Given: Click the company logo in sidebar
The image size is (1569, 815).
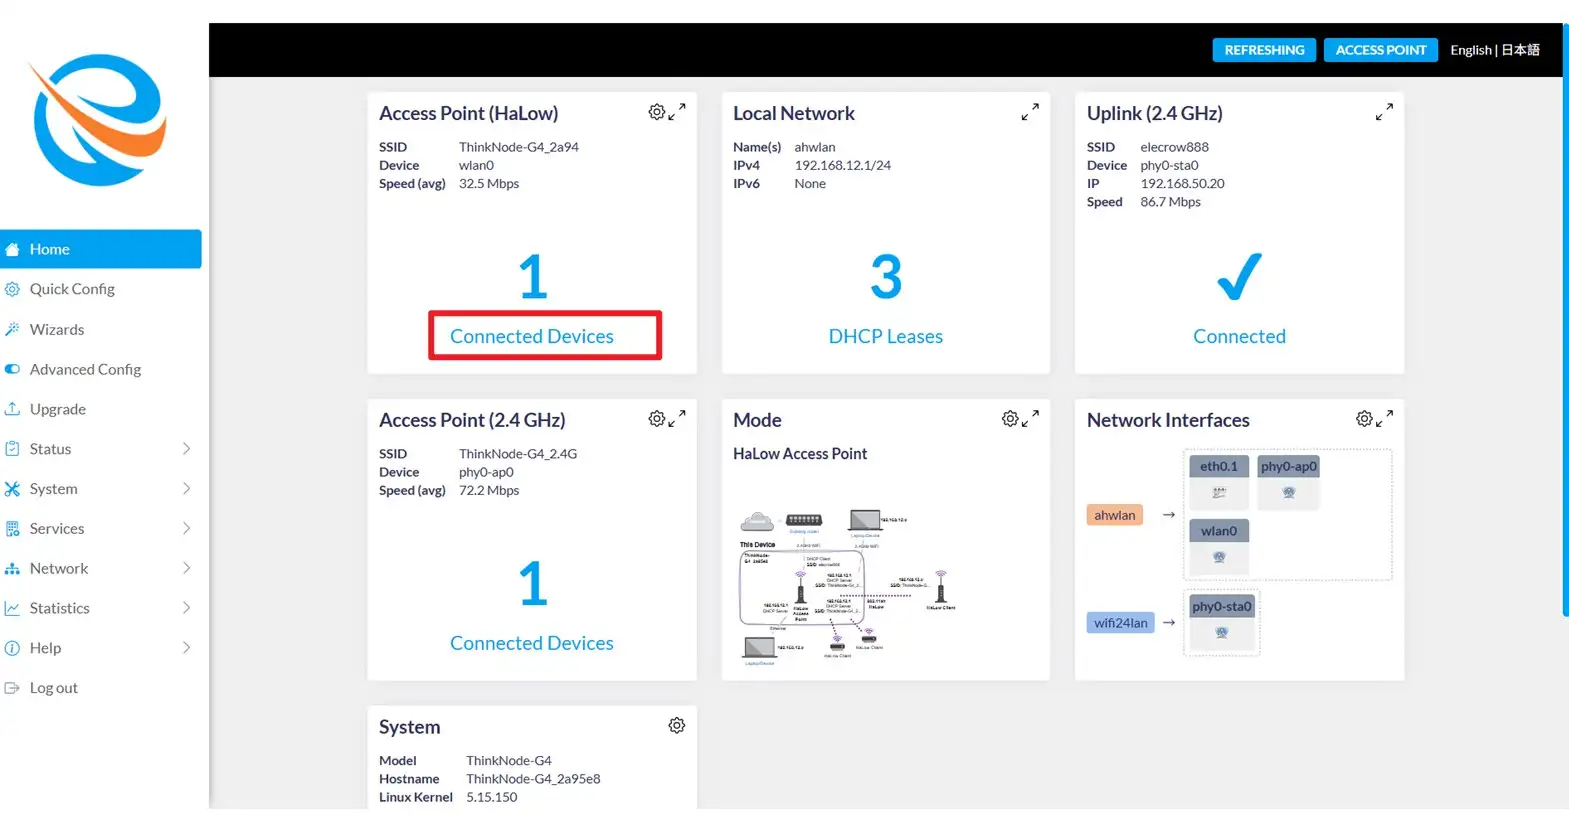Looking at the screenshot, I should point(98,120).
